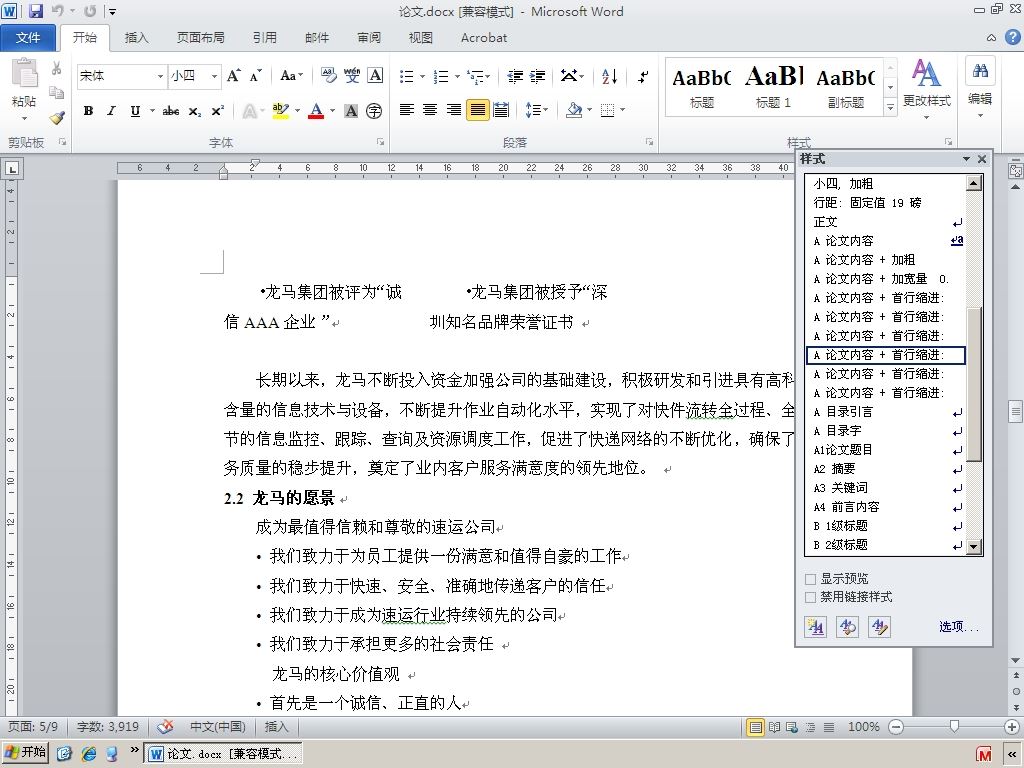The image size is (1024, 768).
Task: Toggle Justify alignment
Action: [477, 110]
